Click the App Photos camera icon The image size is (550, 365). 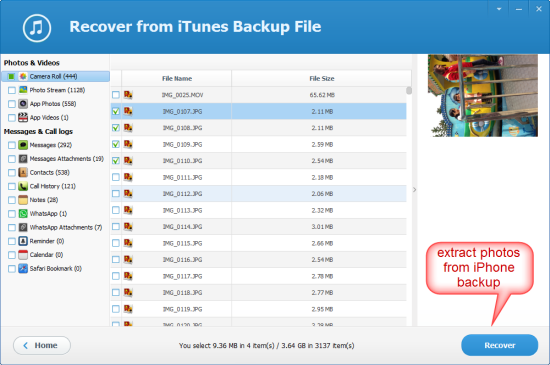coord(23,104)
